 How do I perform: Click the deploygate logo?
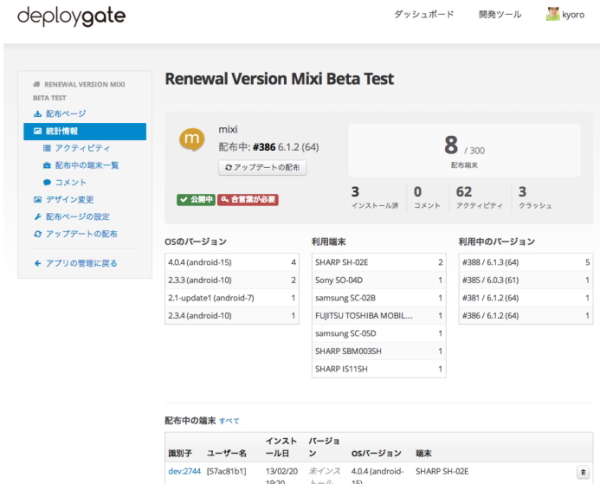pyautogui.click(x=70, y=17)
